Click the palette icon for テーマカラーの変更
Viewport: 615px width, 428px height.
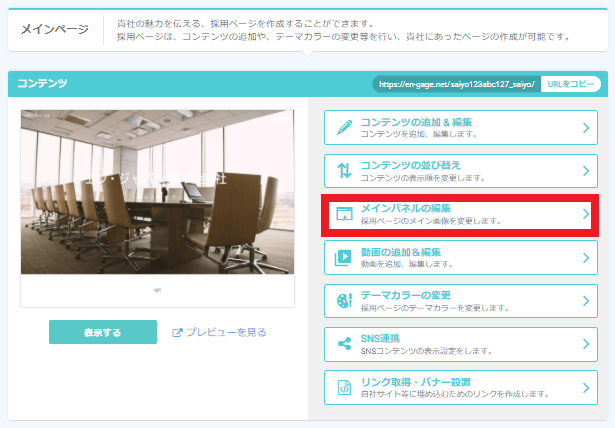344,301
